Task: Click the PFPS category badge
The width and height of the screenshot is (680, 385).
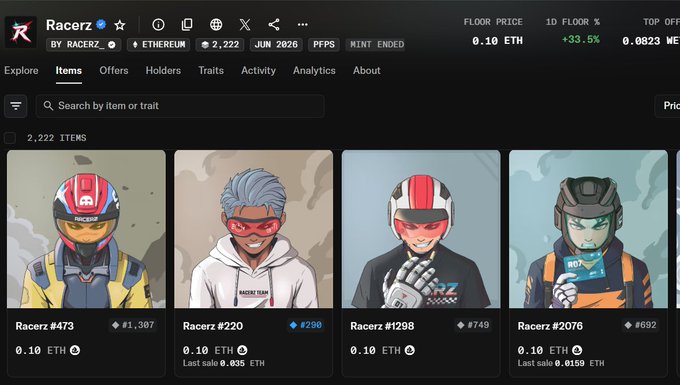Action: pos(324,45)
